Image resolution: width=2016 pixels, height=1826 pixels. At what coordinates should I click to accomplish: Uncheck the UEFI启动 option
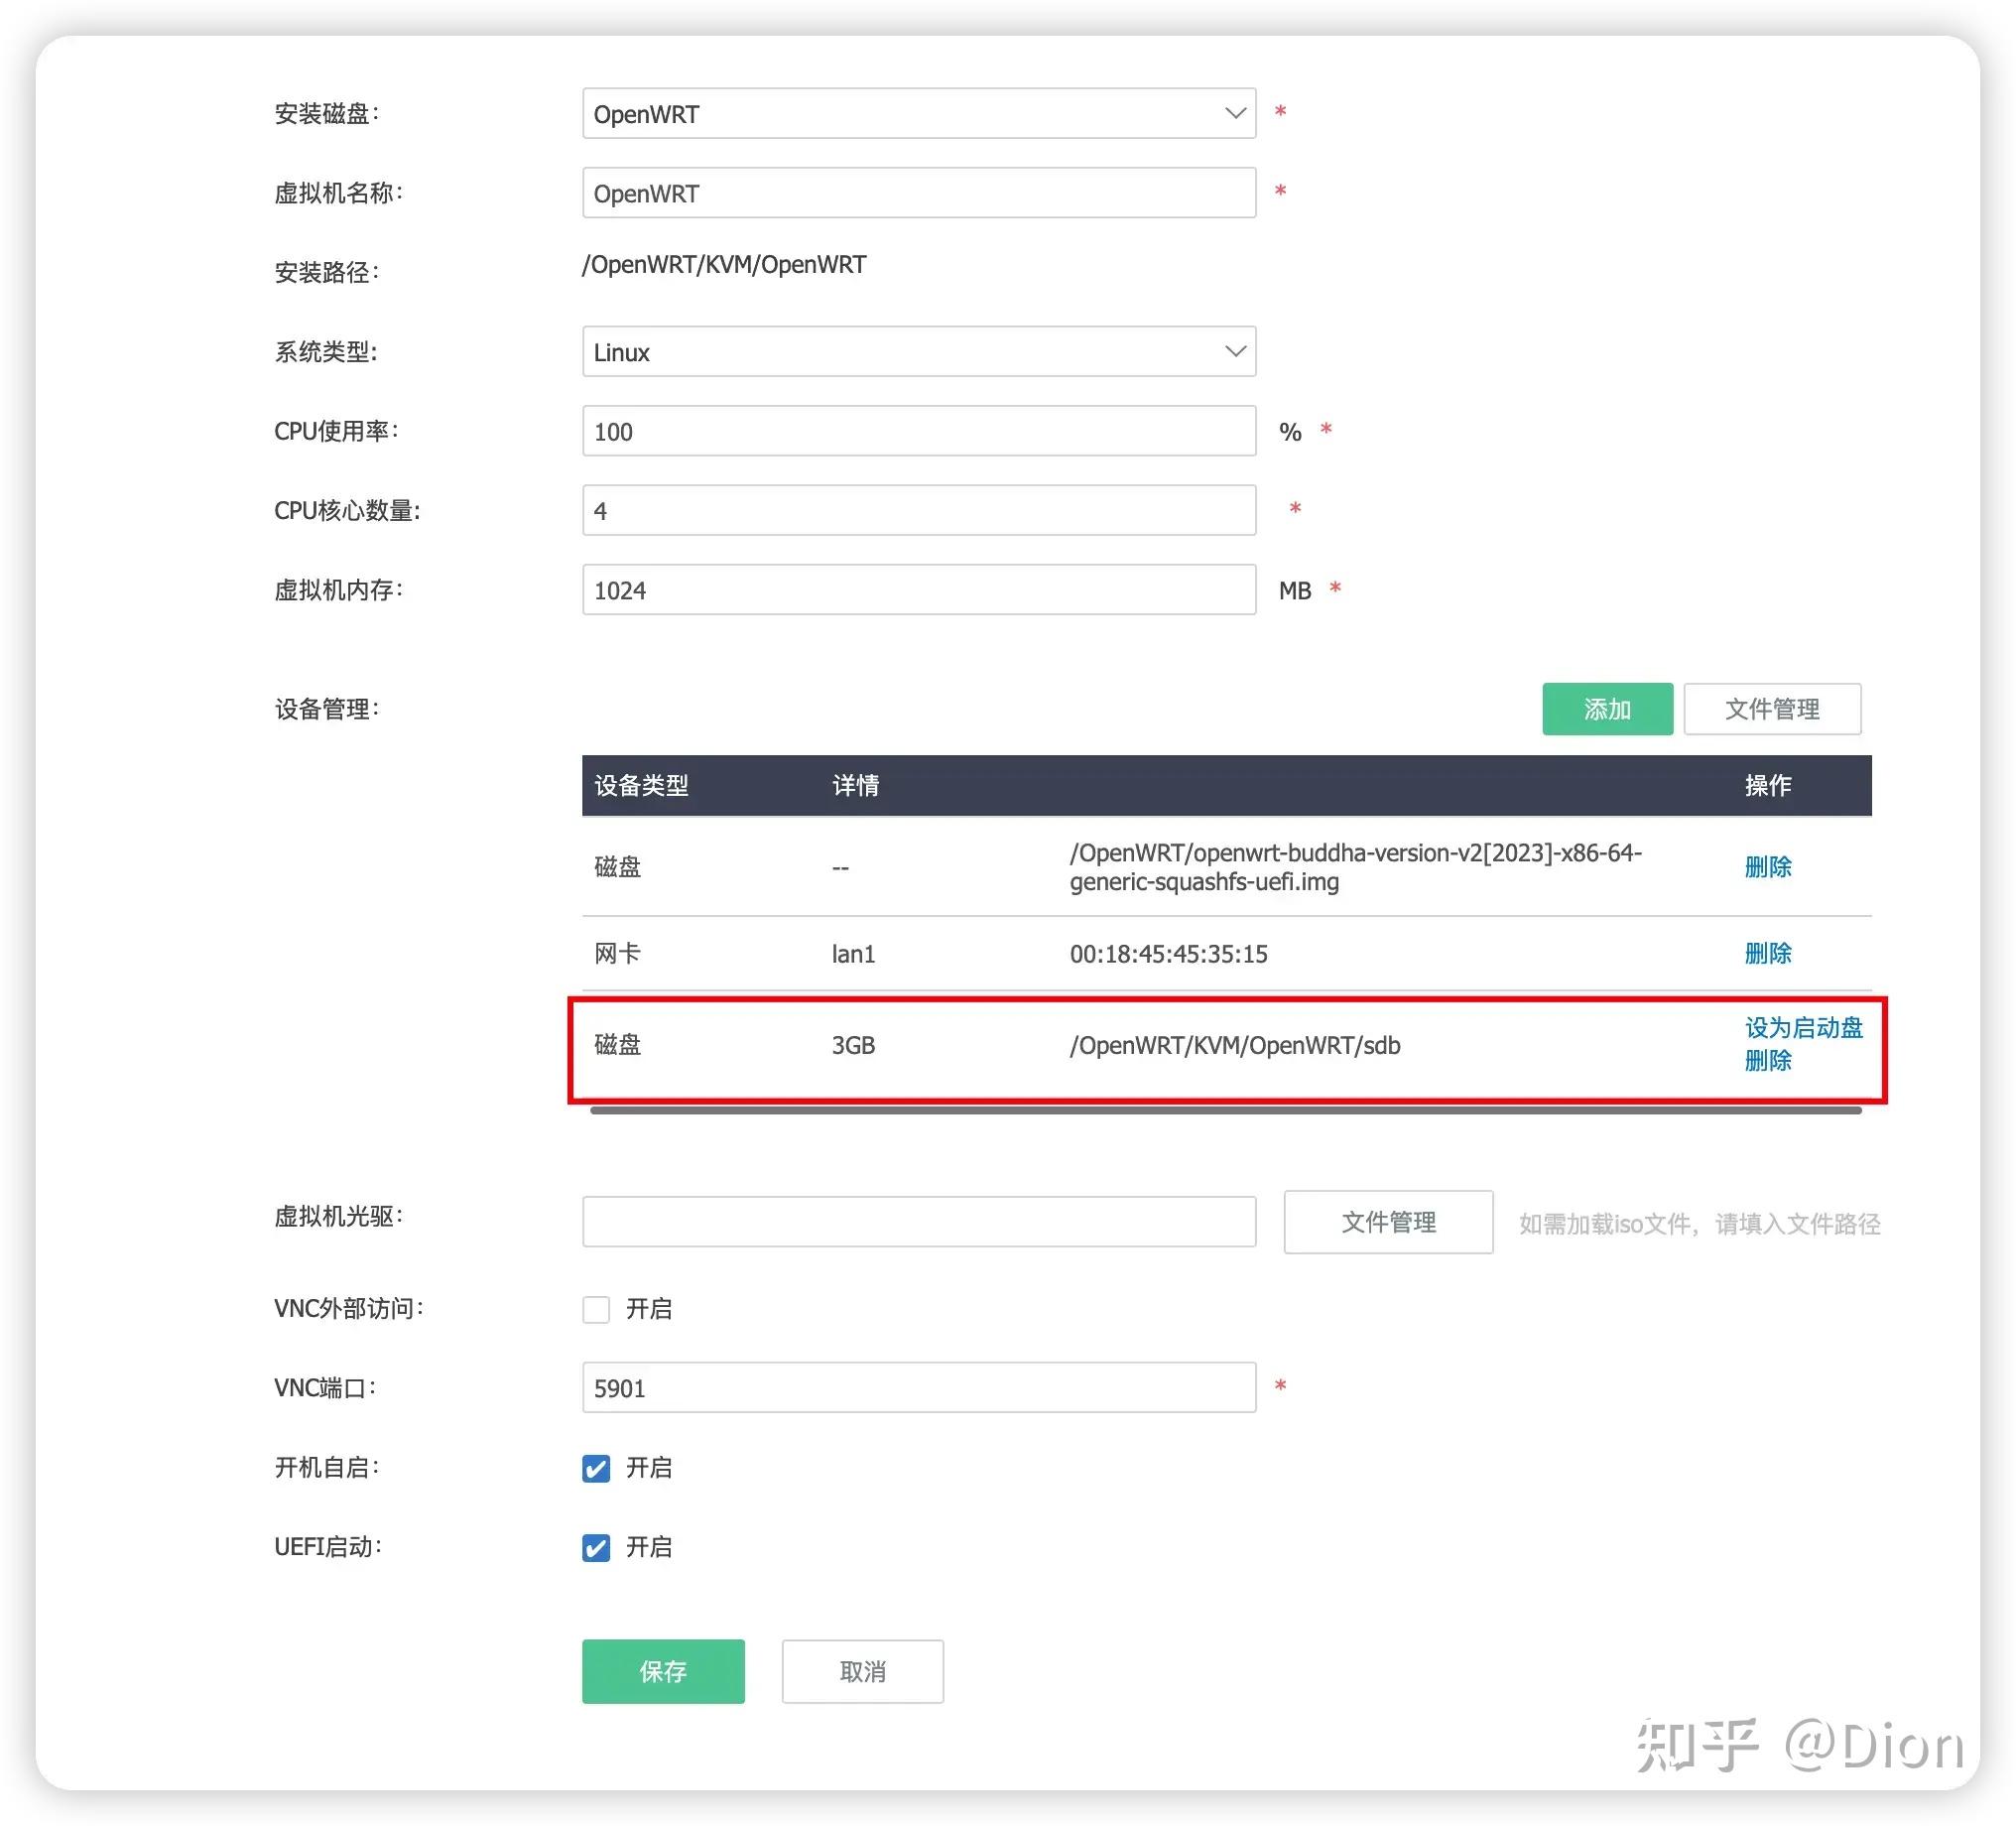(x=595, y=1547)
